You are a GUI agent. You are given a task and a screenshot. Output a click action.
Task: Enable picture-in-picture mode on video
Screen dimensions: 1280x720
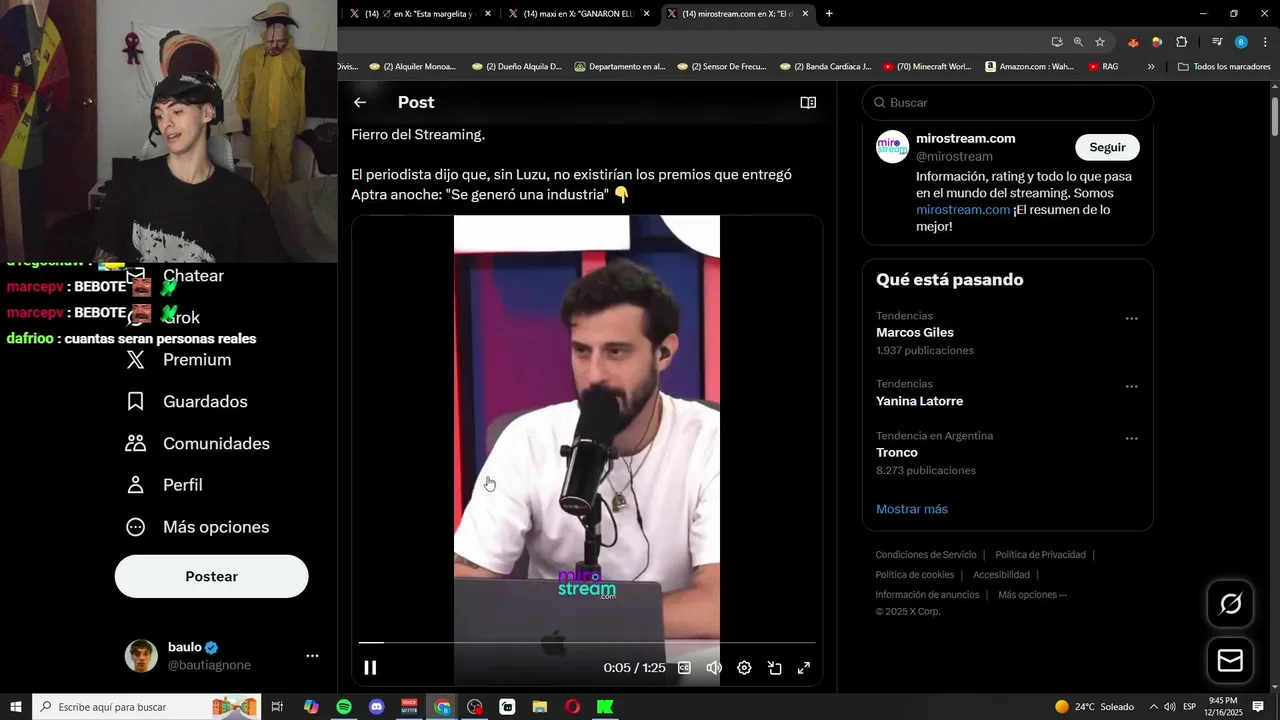[x=774, y=668]
